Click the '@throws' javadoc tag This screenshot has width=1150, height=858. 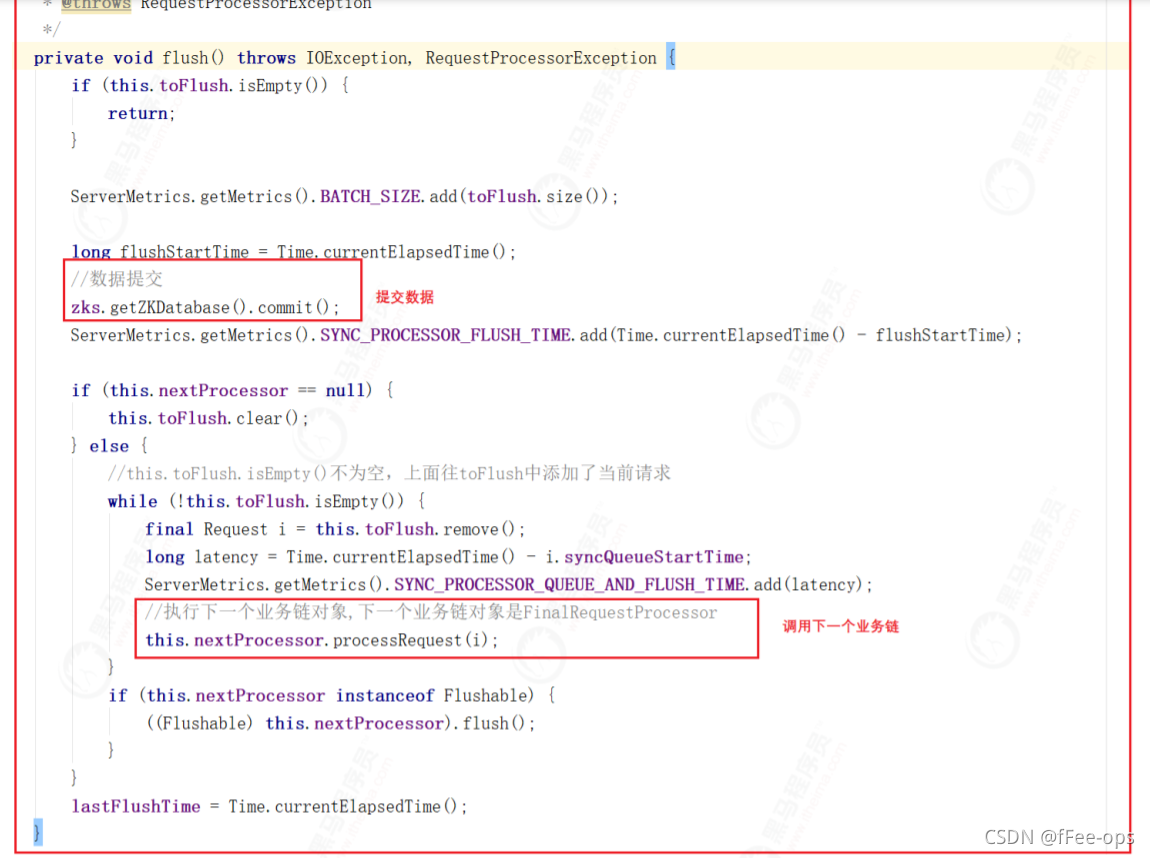[96, 4]
